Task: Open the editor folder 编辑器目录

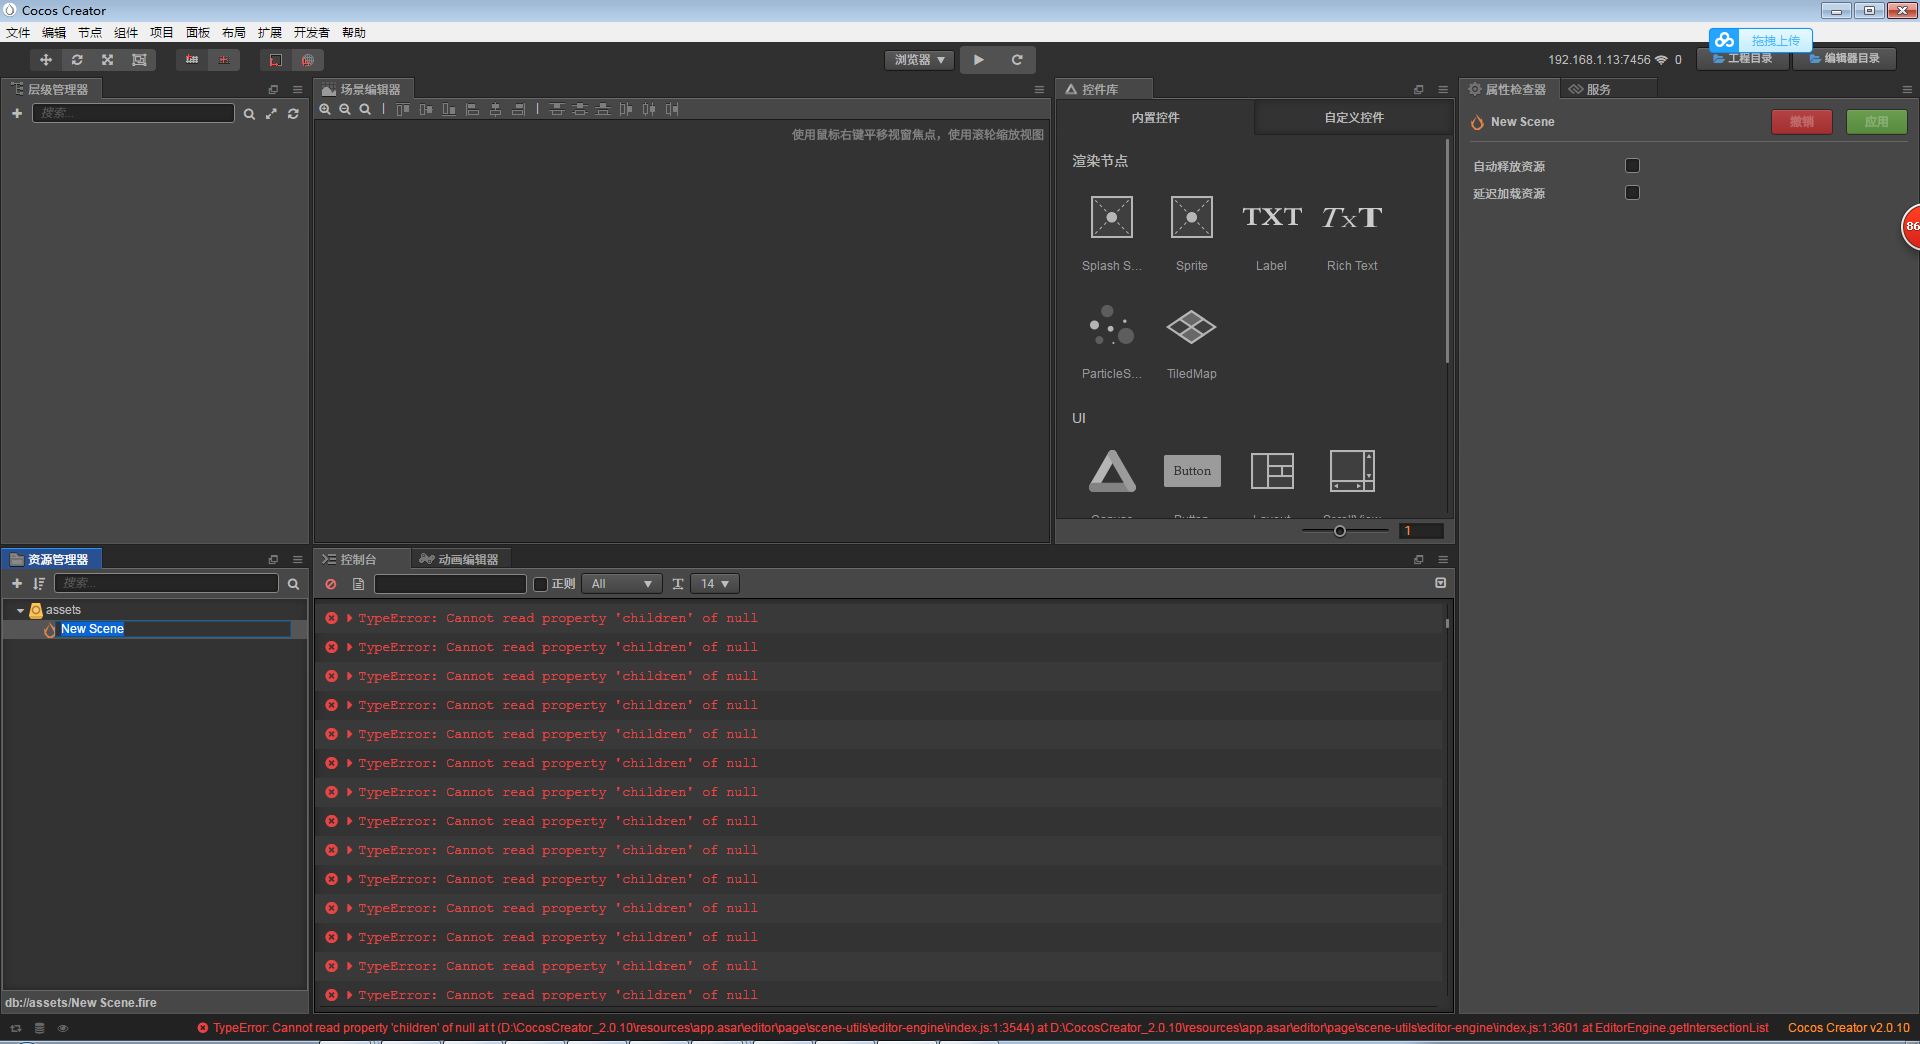Action: (x=1845, y=59)
